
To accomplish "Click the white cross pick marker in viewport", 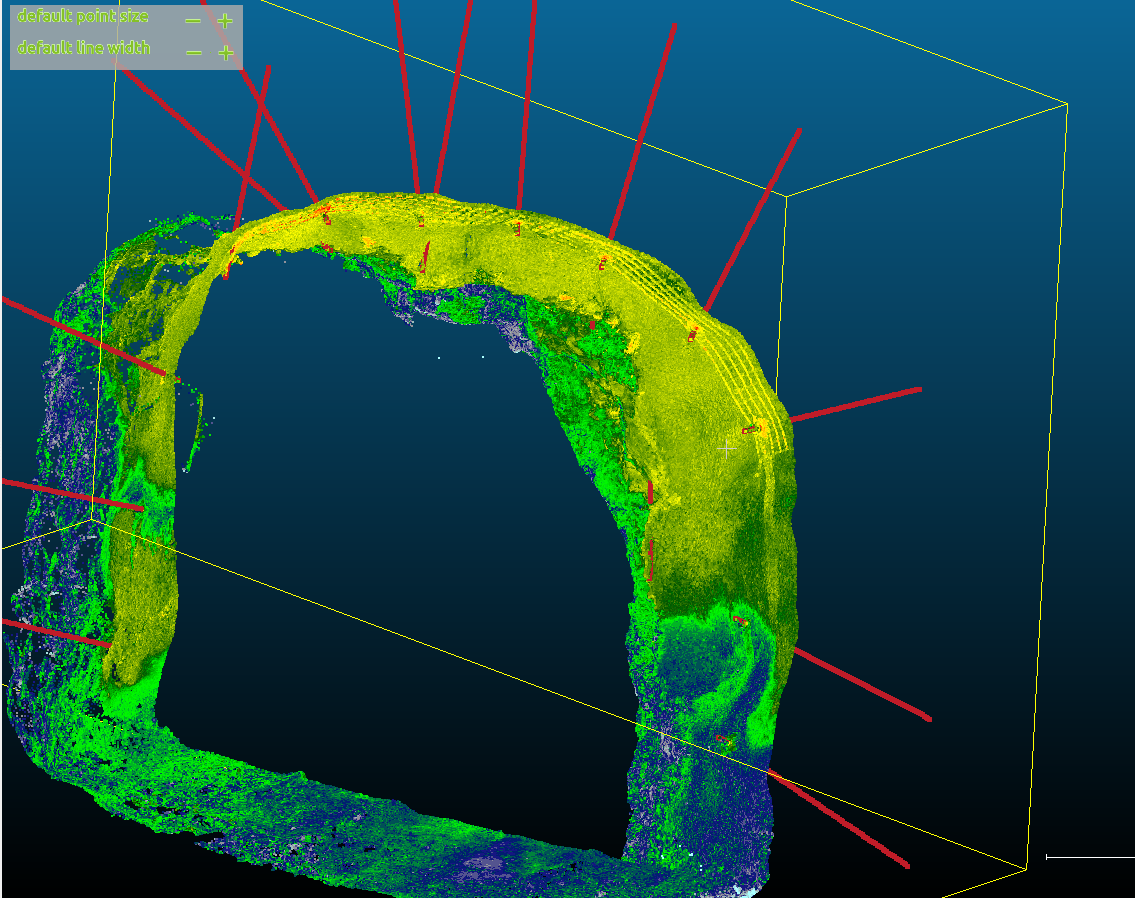I will coord(725,450).
